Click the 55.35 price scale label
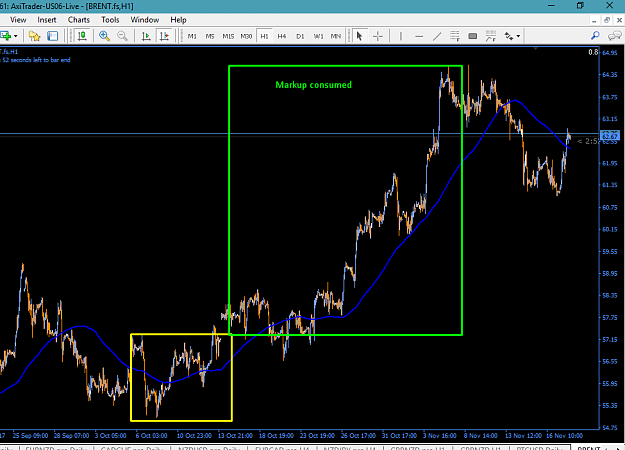The image size is (625, 450). pyautogui.click(x=610, y=406)
